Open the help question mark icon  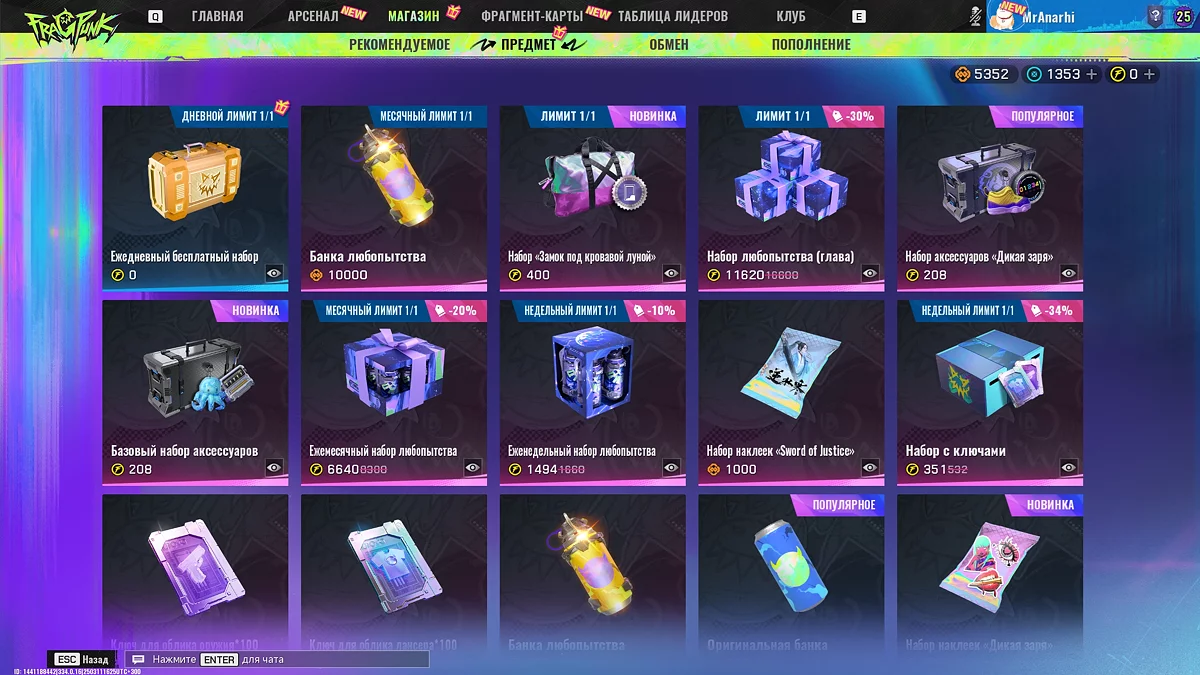1155,16
